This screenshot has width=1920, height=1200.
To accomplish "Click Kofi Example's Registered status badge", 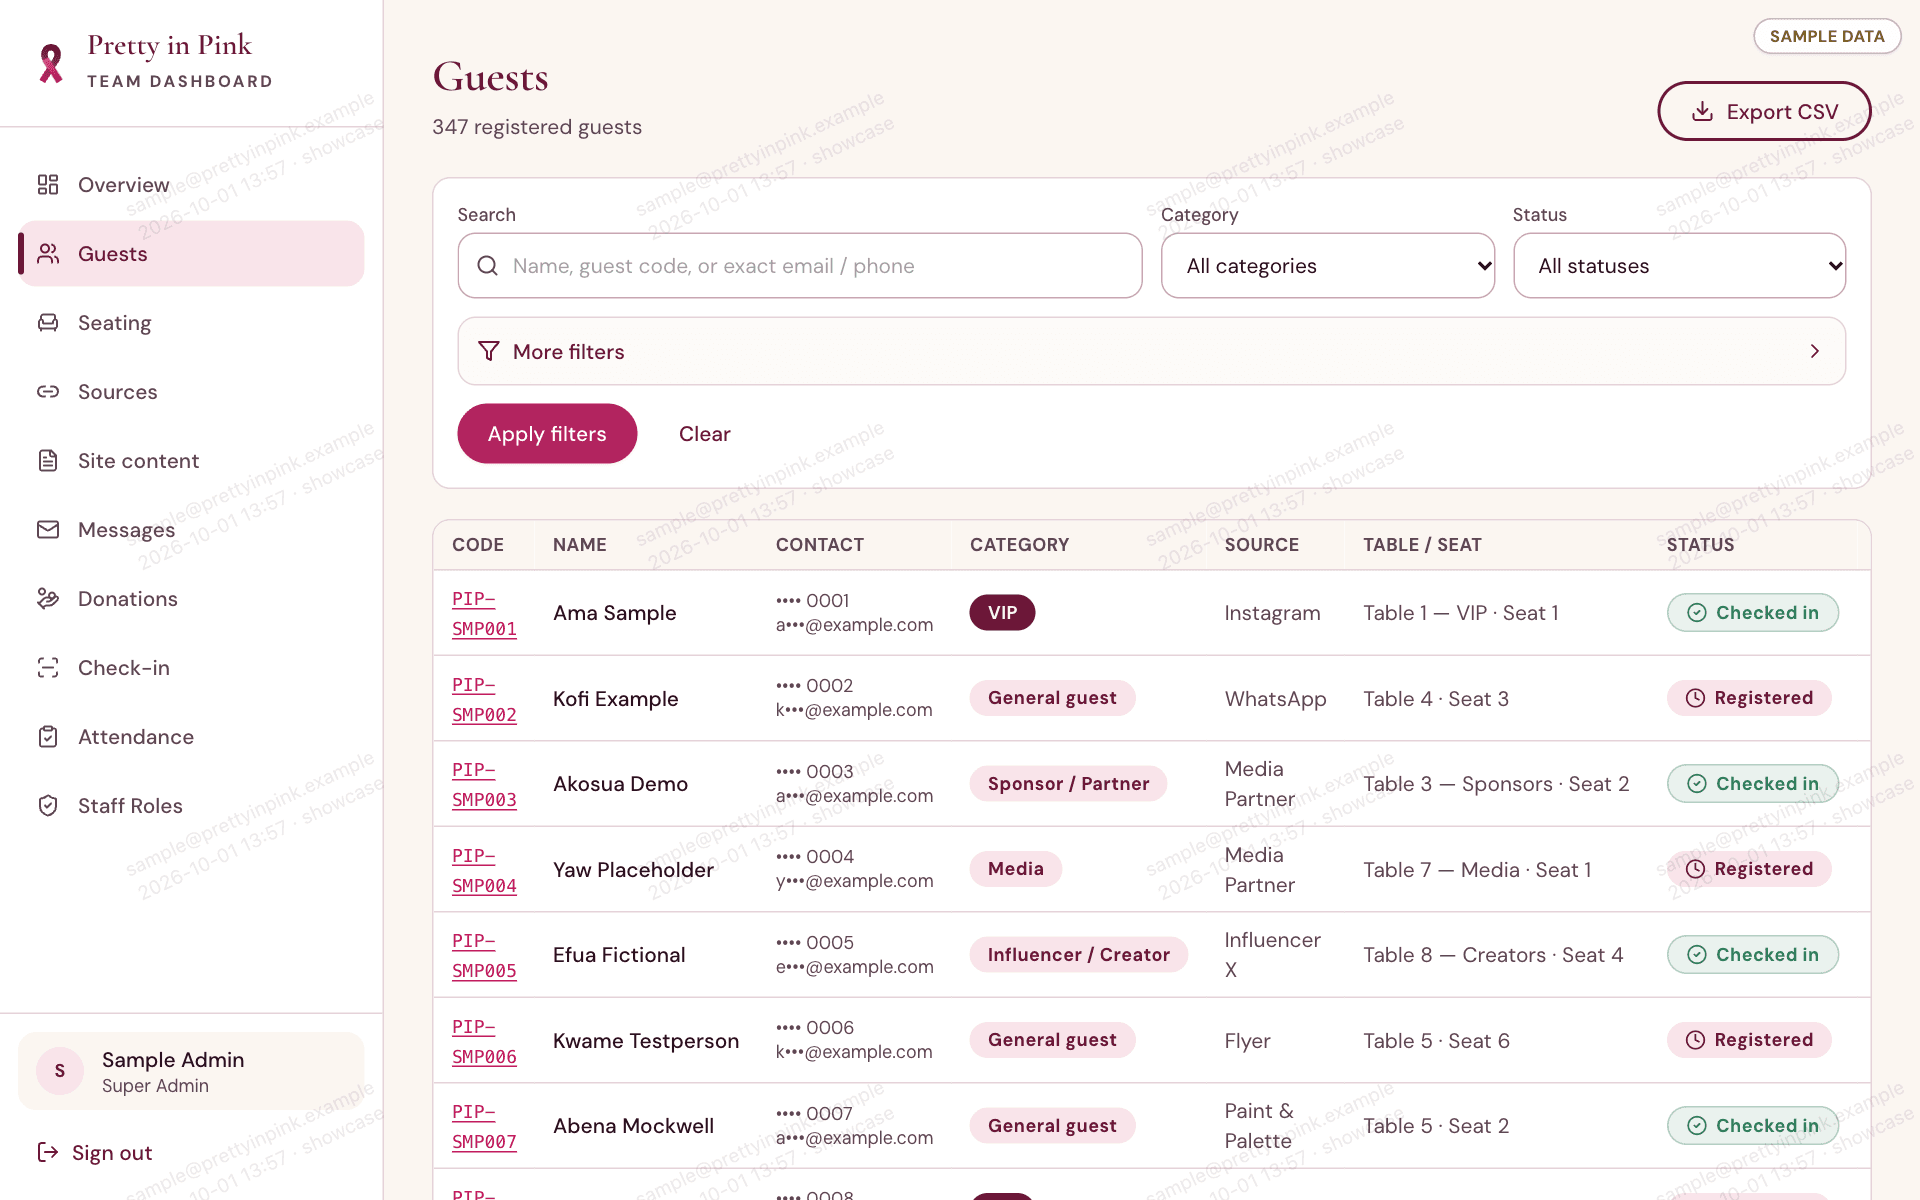I will tap(1749, 698).
